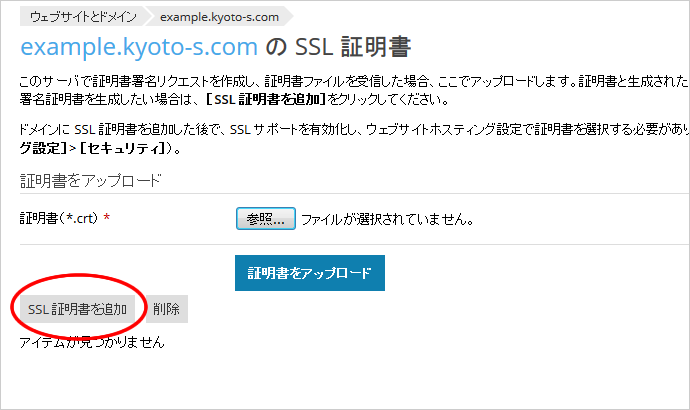Click the blue domain name in page heading

click(x=139, y=47)
